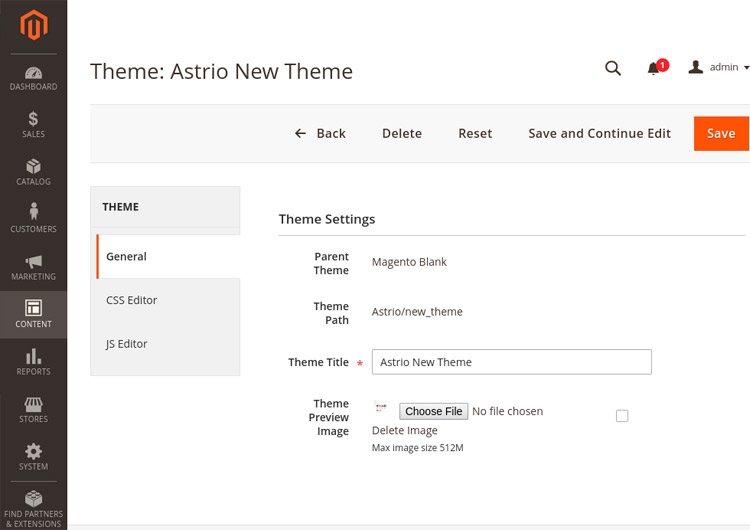The width and height of the screenshot is (750, 530).
Task: Click Save and Continue Edit
Action: (599, 133)
